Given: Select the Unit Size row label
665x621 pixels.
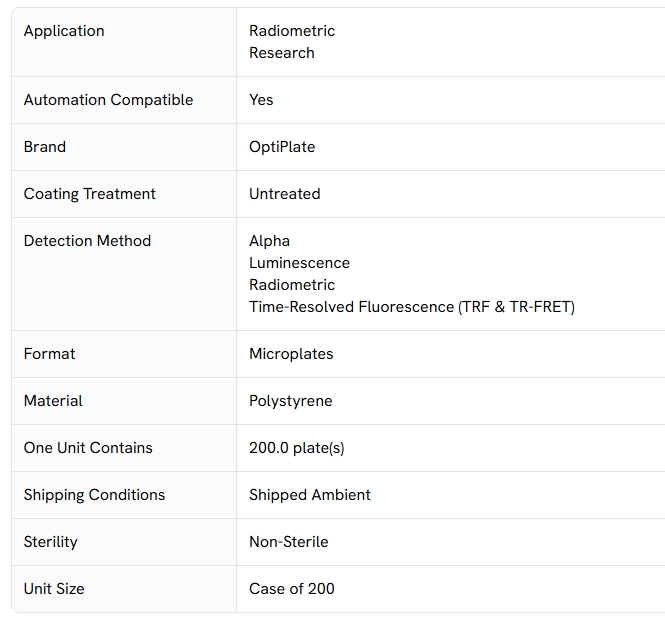Looking at the screenshot, I should pyautogui.click(x=54, y=589).
